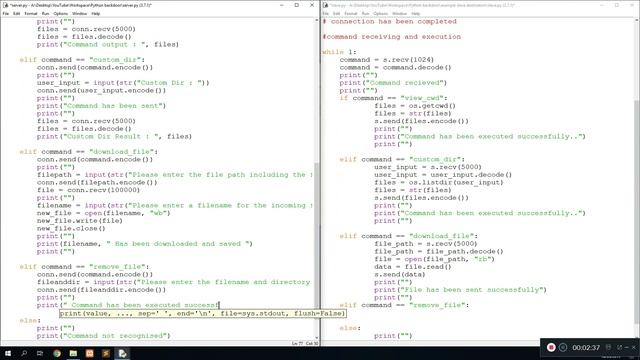Open the Format menu in server.py window
This screenshot has width=640, height=360.
tap(31, 13)
